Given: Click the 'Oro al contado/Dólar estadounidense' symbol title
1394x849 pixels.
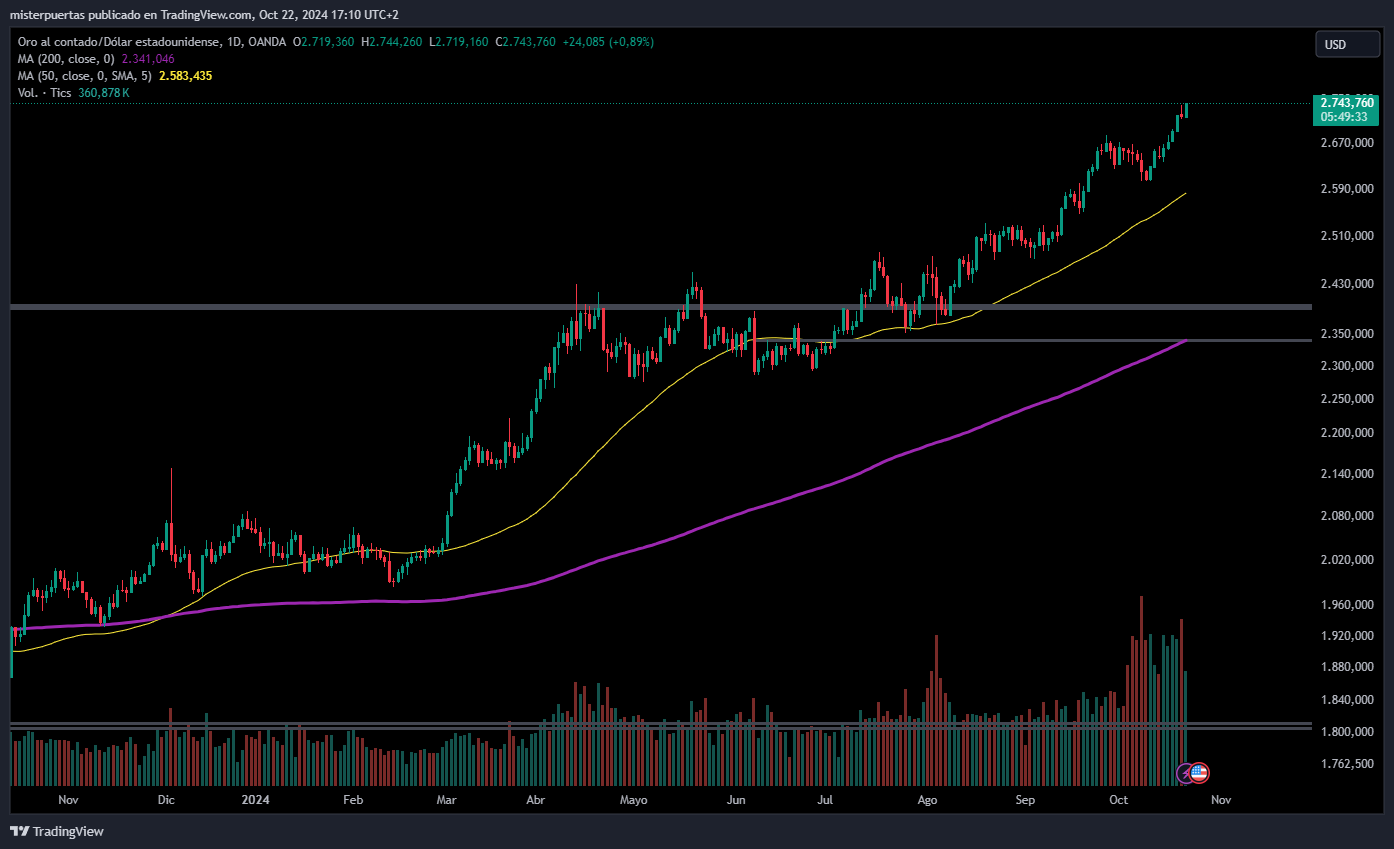Looking at the screenshot, I should pyautogui.click(x=119, y=42).
